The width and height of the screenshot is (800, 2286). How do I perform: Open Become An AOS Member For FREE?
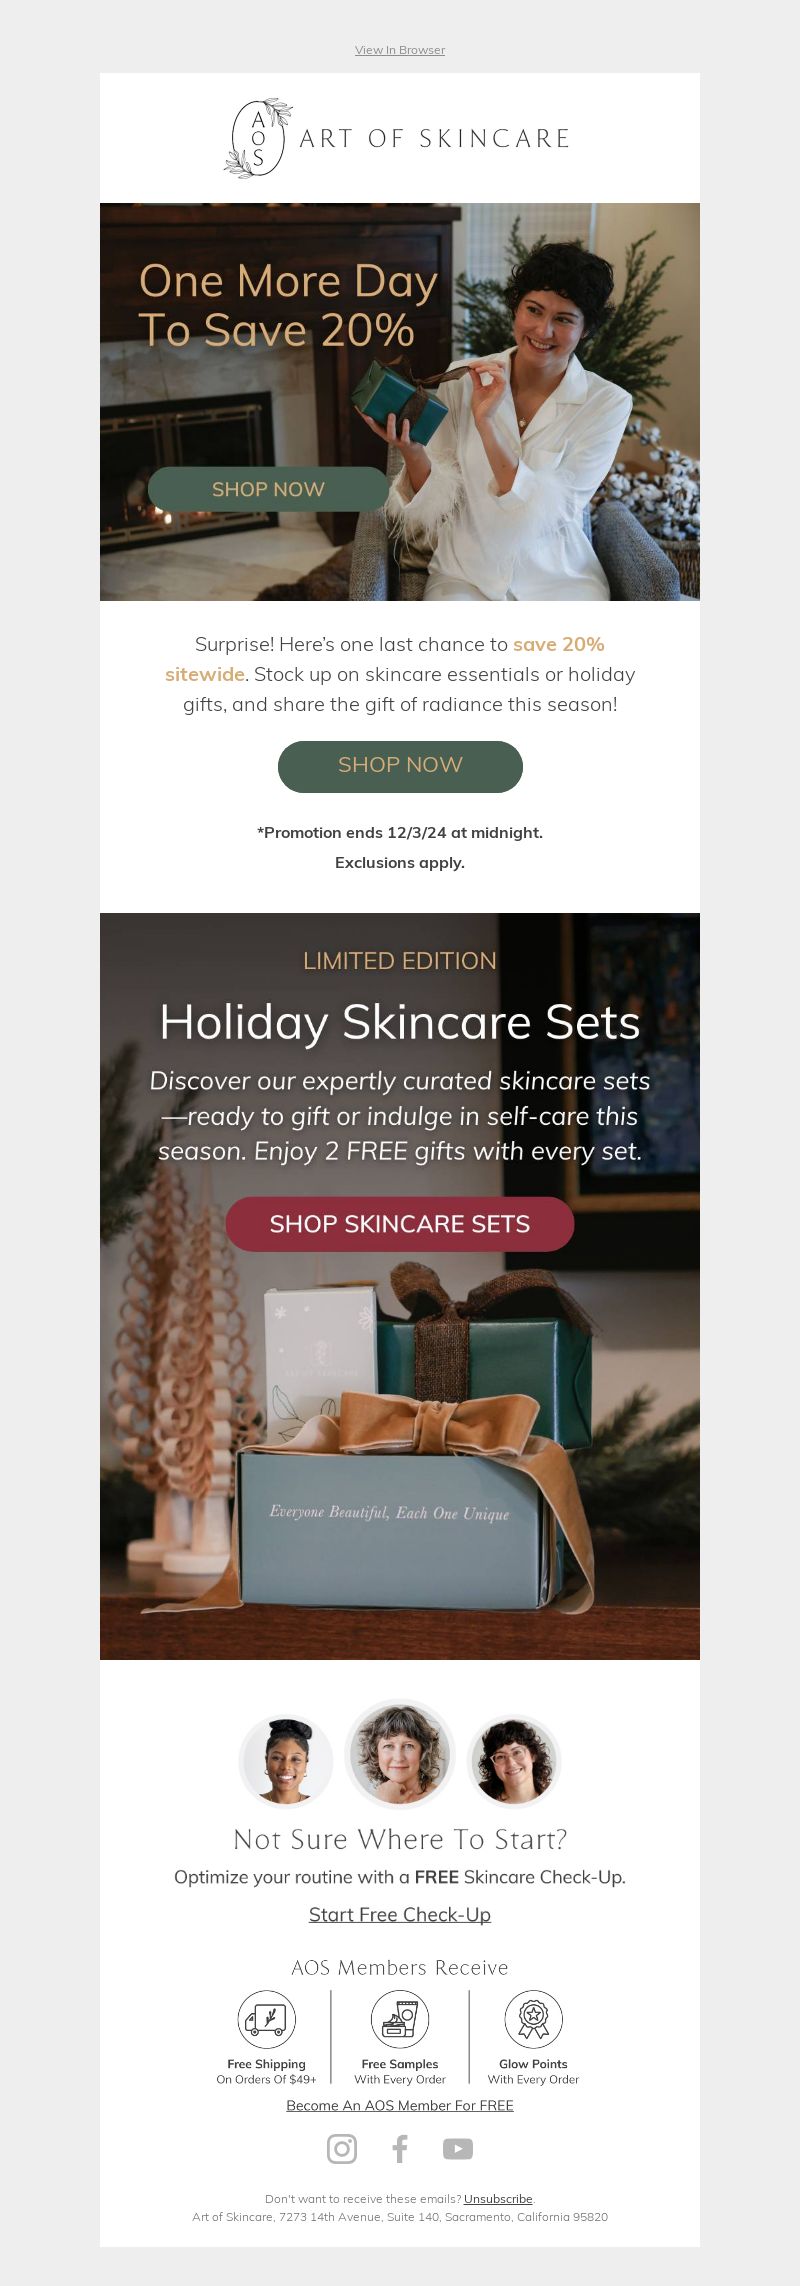coord(400,2105)
